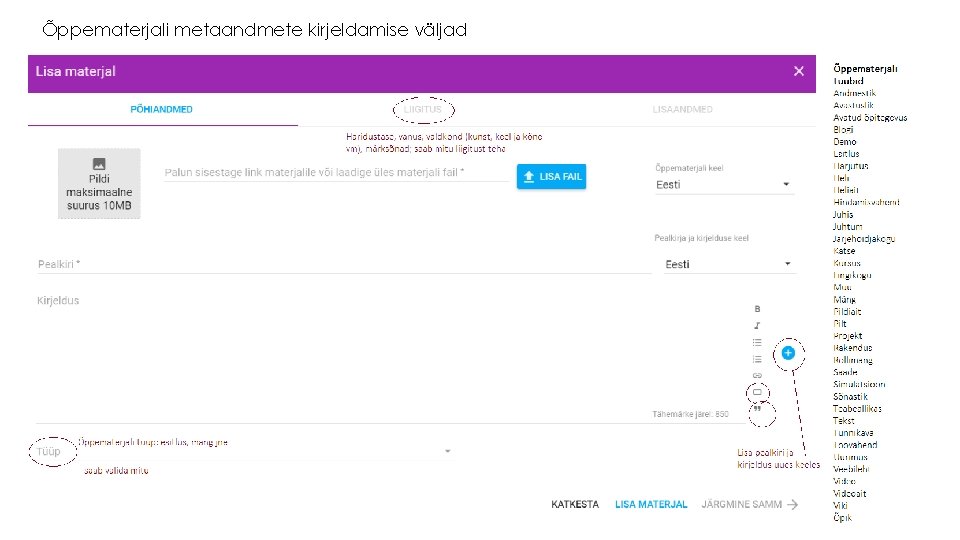This screenshot has width=960, height=540.
Task: Click 'Katse' in the material types list
Action: click(844, 251)
